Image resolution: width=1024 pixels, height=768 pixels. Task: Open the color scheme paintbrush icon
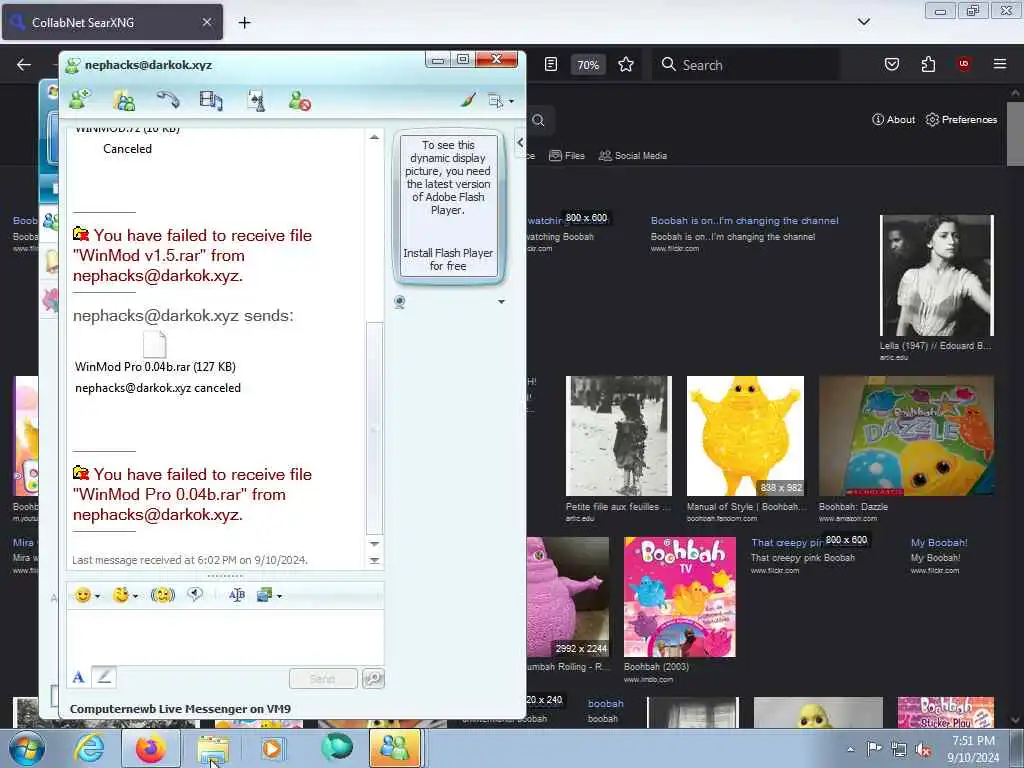click(x=468, y=100)
